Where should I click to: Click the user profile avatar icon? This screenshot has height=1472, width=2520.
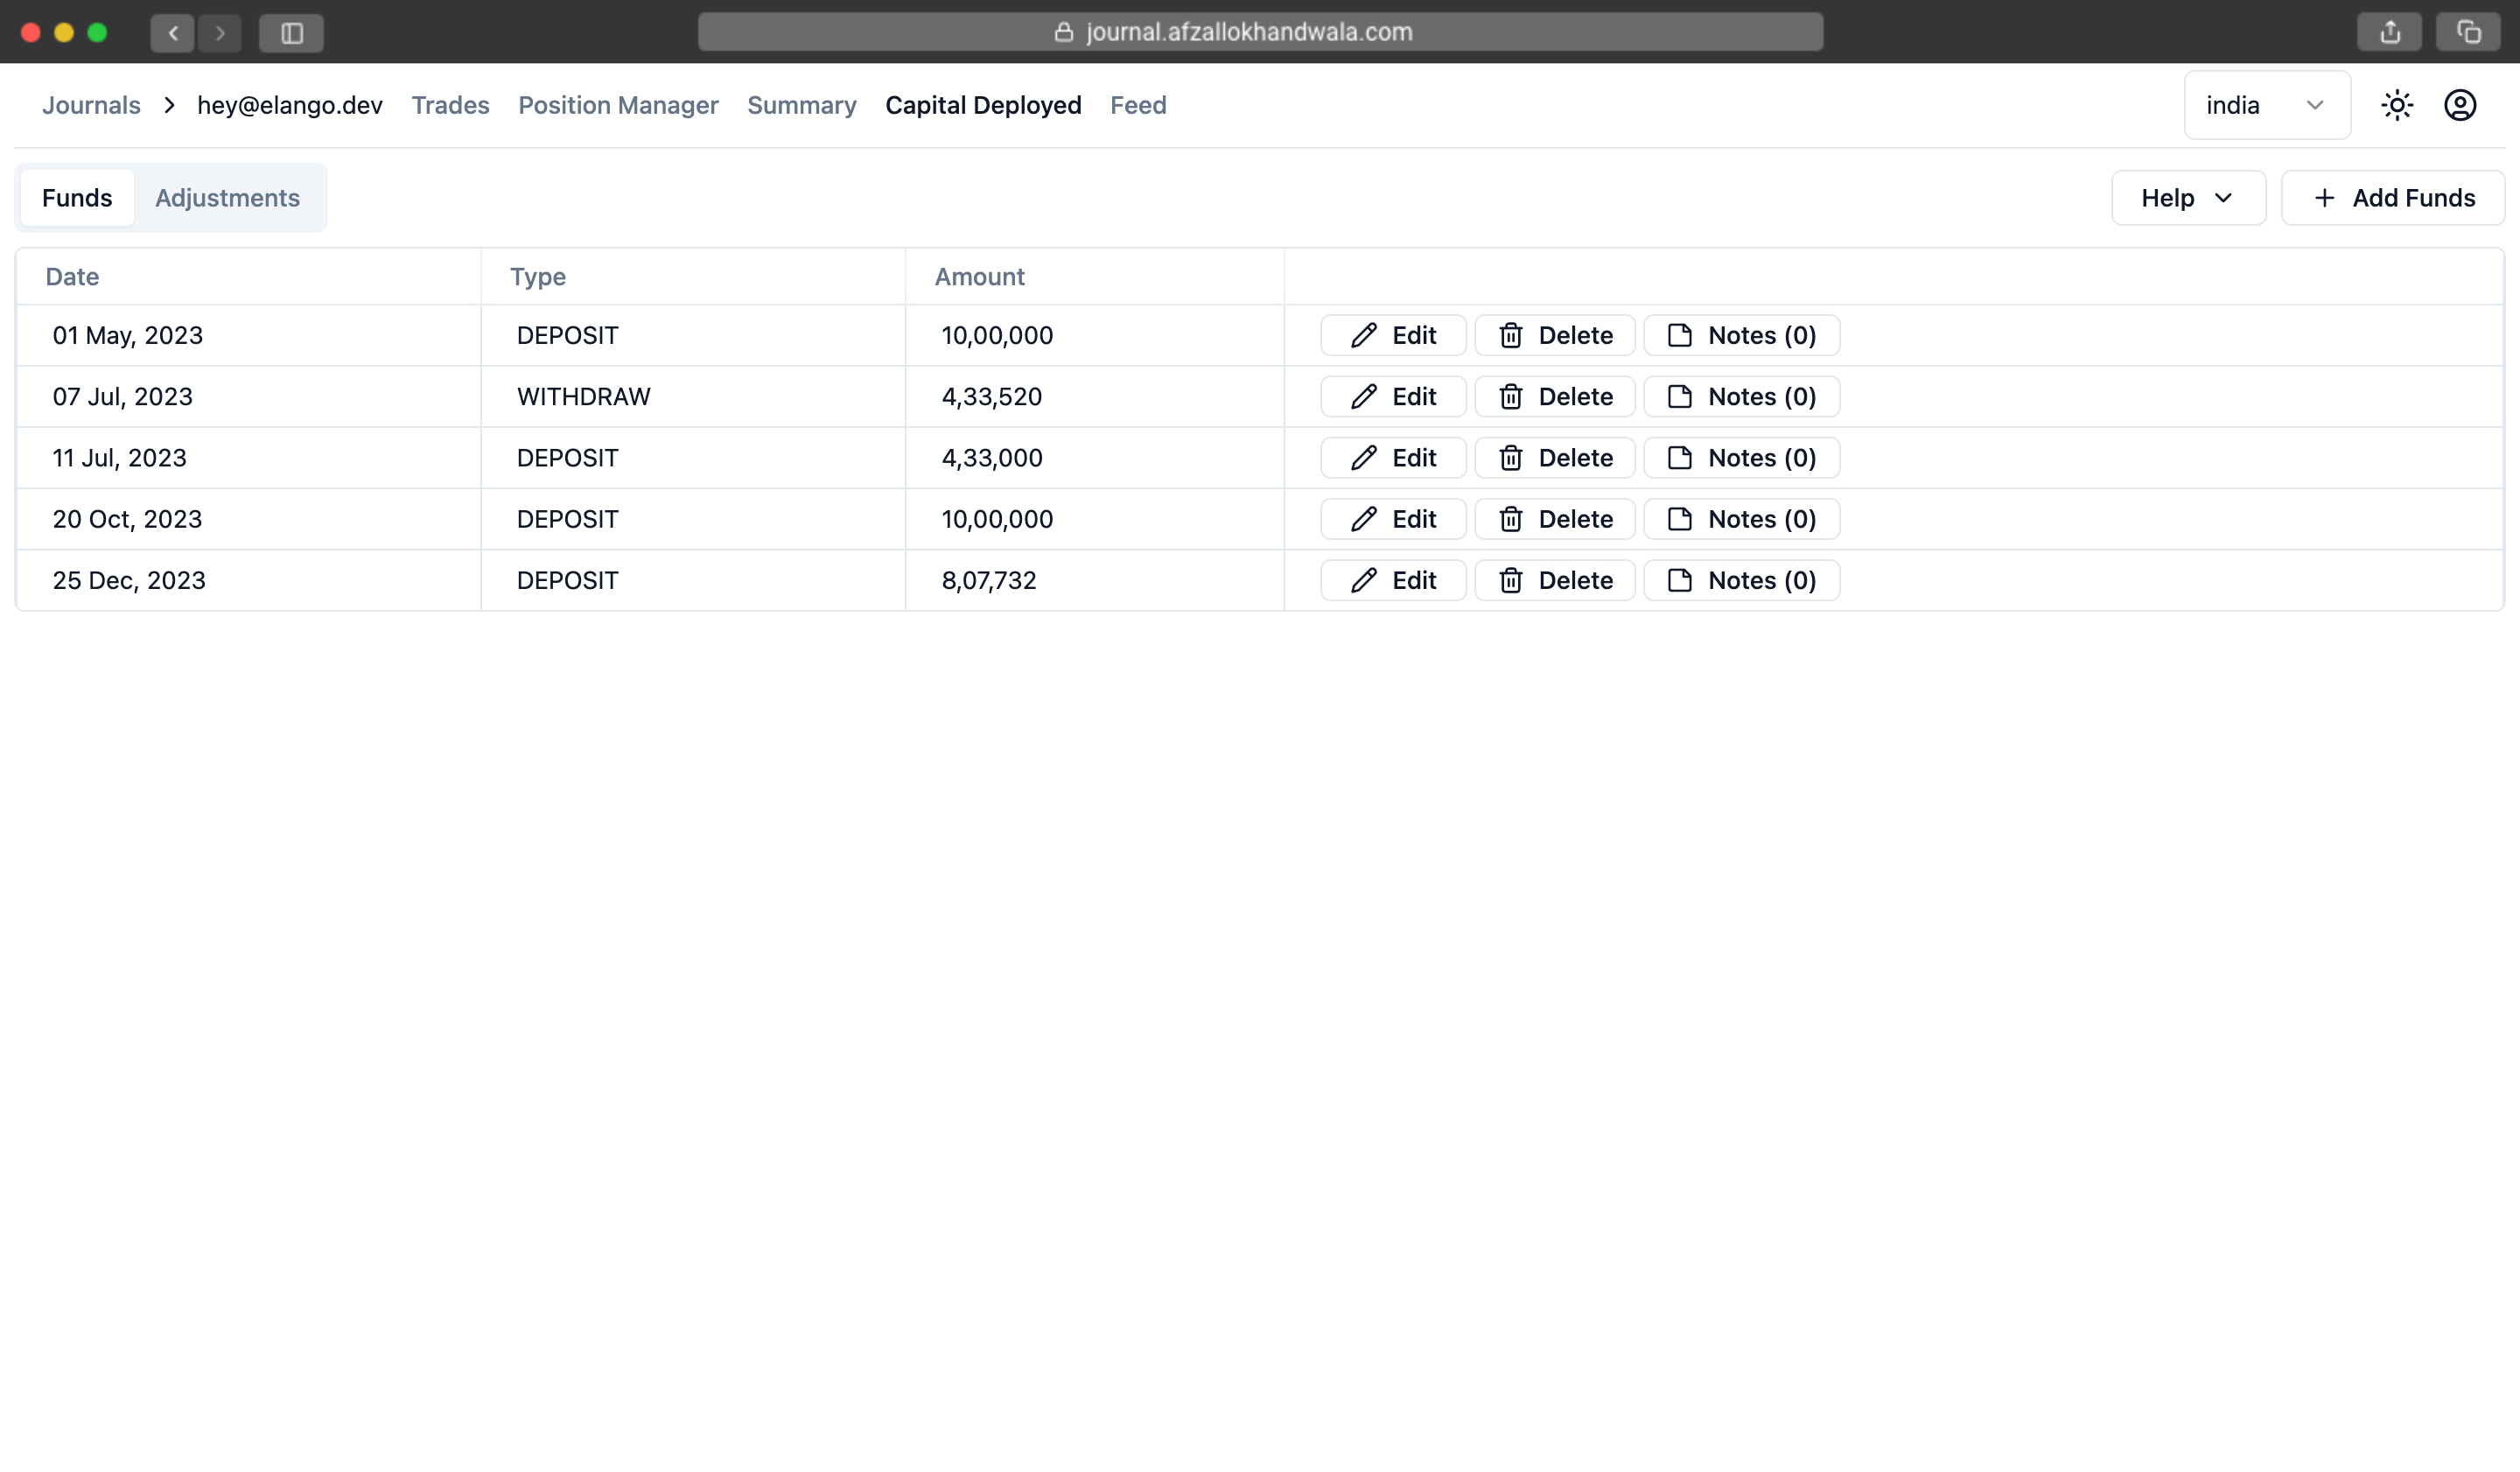2459,105
